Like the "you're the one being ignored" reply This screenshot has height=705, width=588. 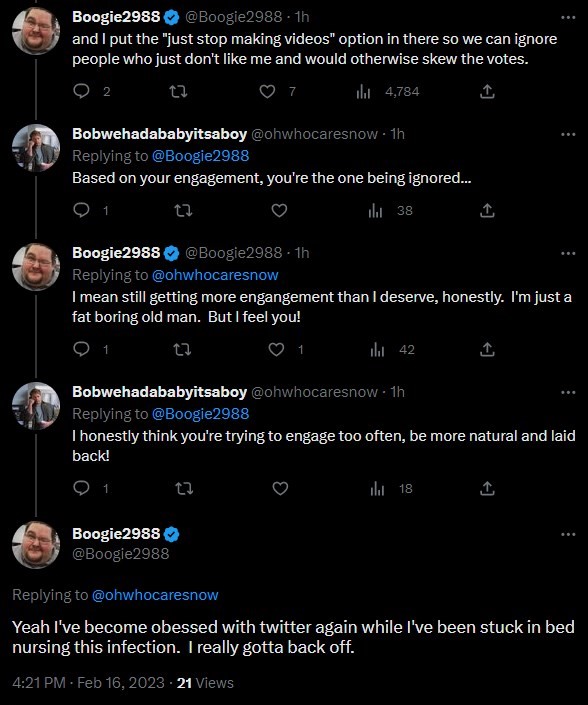pyautogui.click(x=279, y=210)
